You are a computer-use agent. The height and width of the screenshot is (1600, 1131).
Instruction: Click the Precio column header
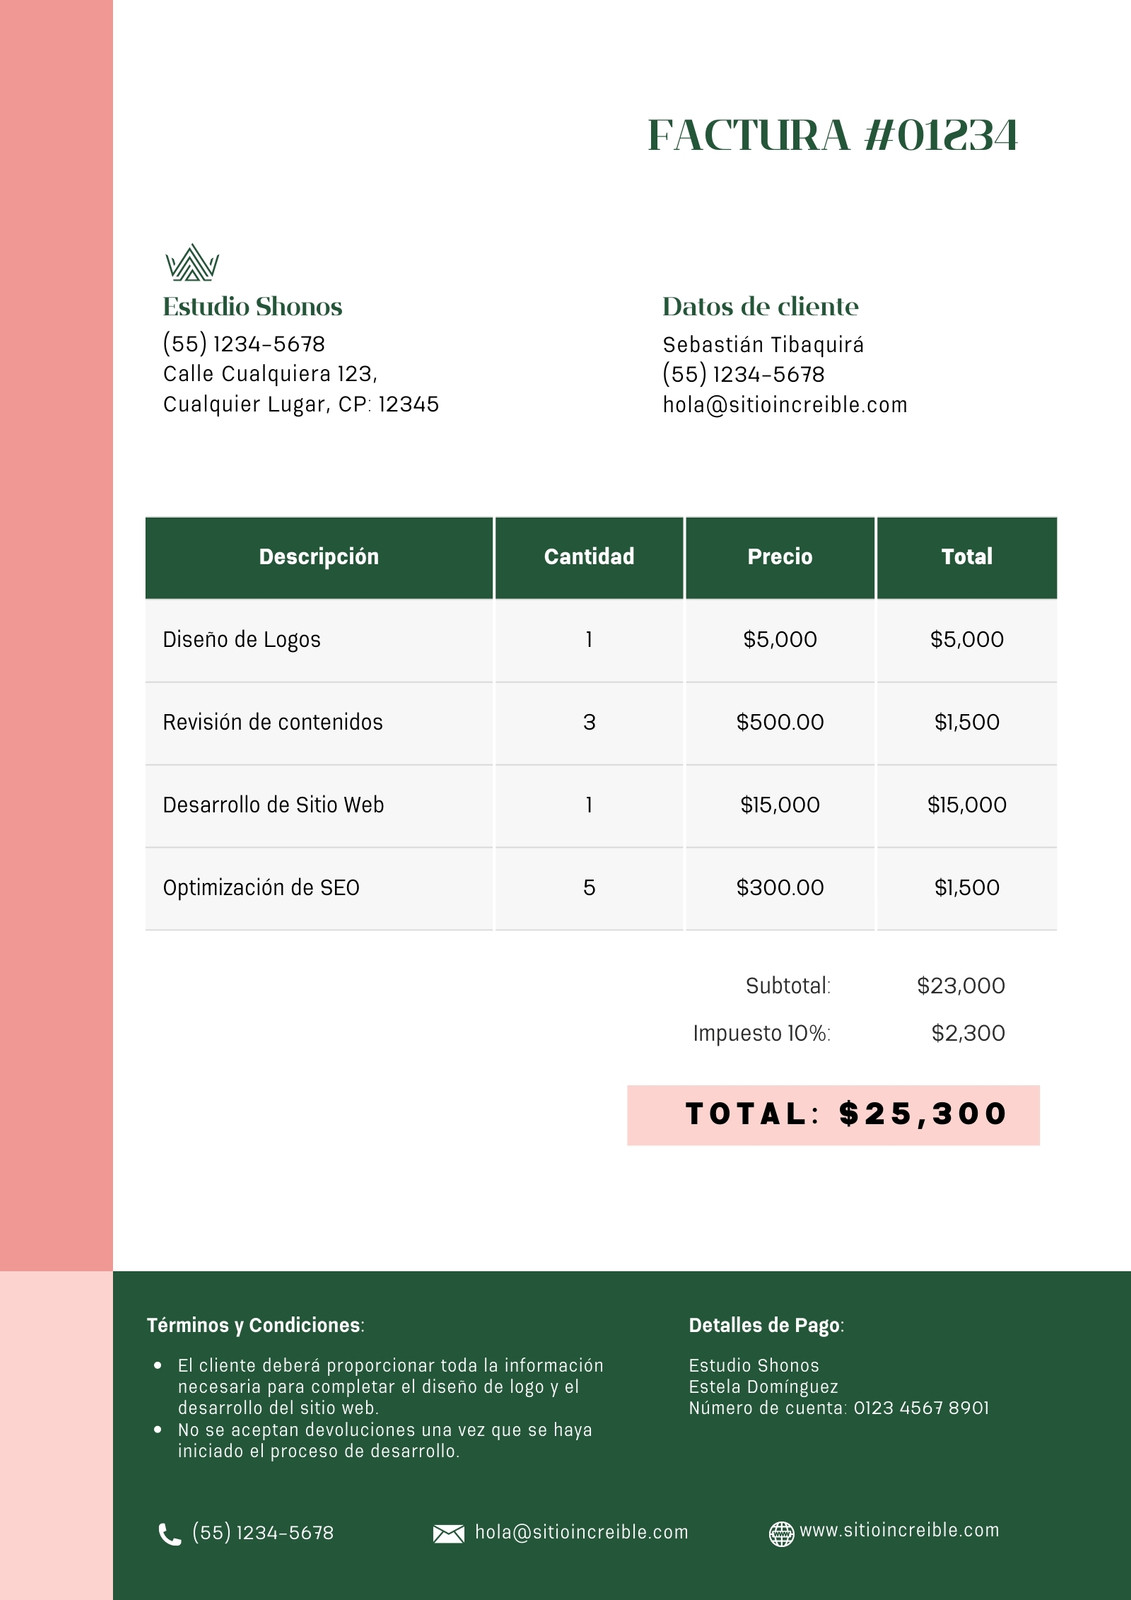coord(780,557)
